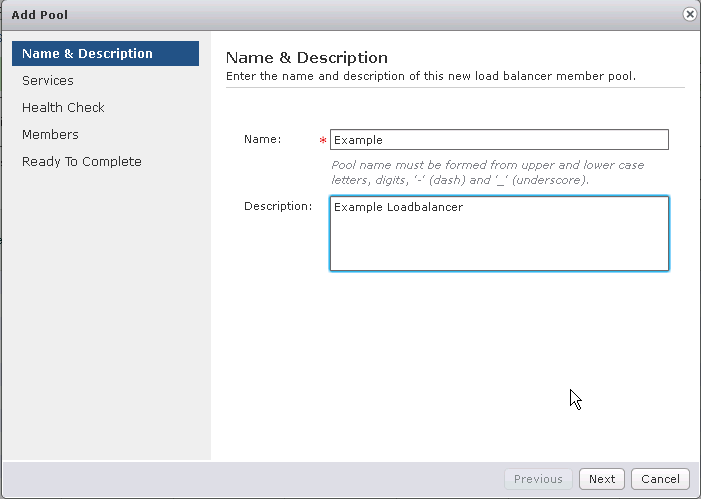Click the Name: field label
The width and height of the screenshot is (701, 499).
click(263, 140)
